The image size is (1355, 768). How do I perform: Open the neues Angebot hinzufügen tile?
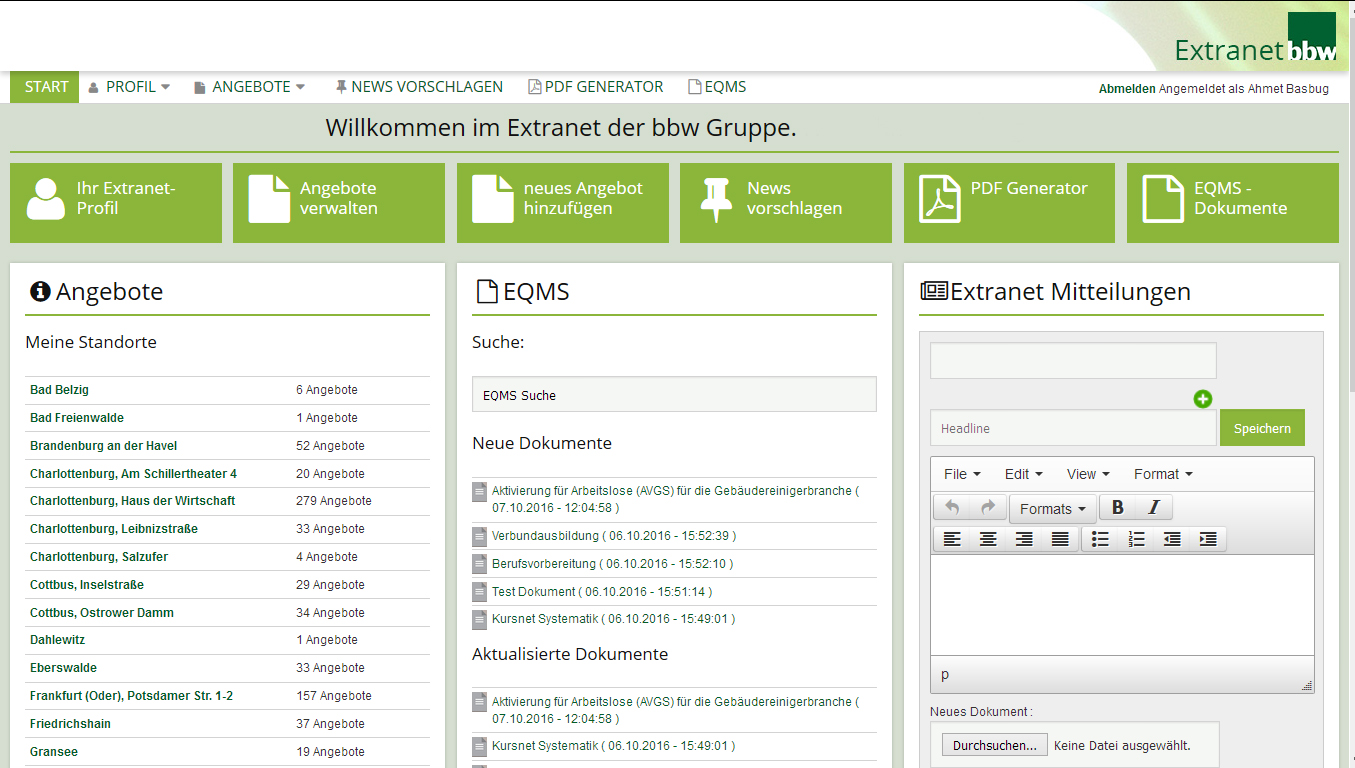click(563, 203)
